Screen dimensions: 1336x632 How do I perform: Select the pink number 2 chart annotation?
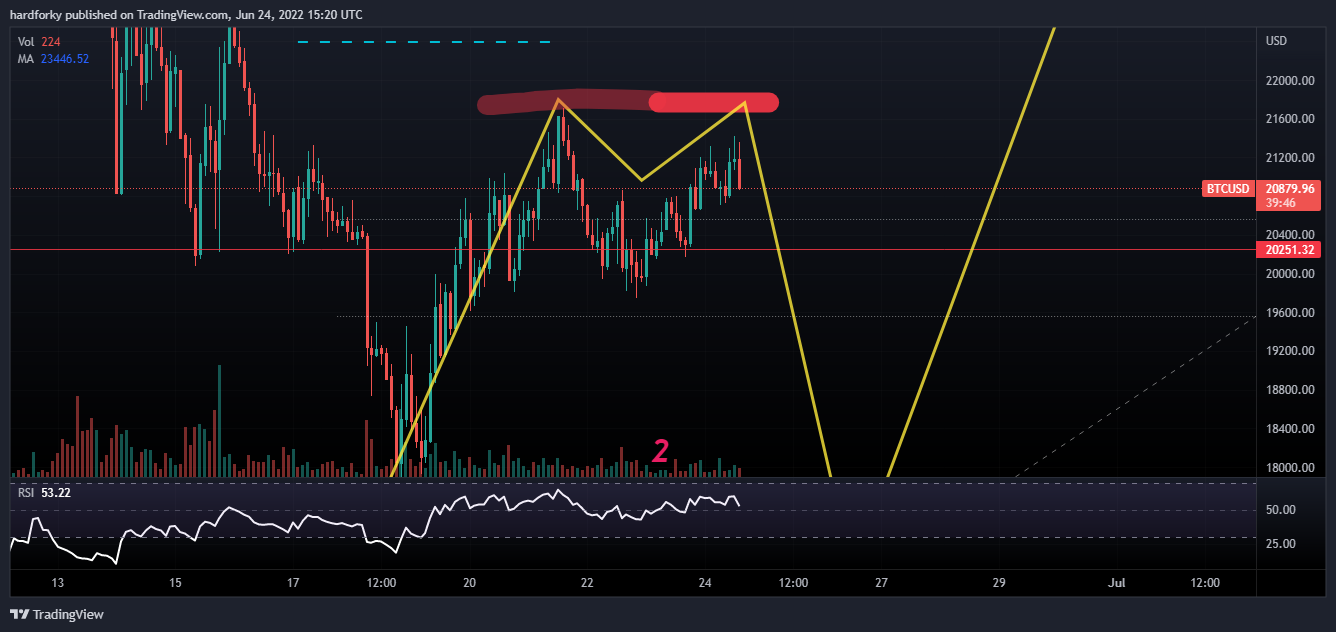pos(660,451)
